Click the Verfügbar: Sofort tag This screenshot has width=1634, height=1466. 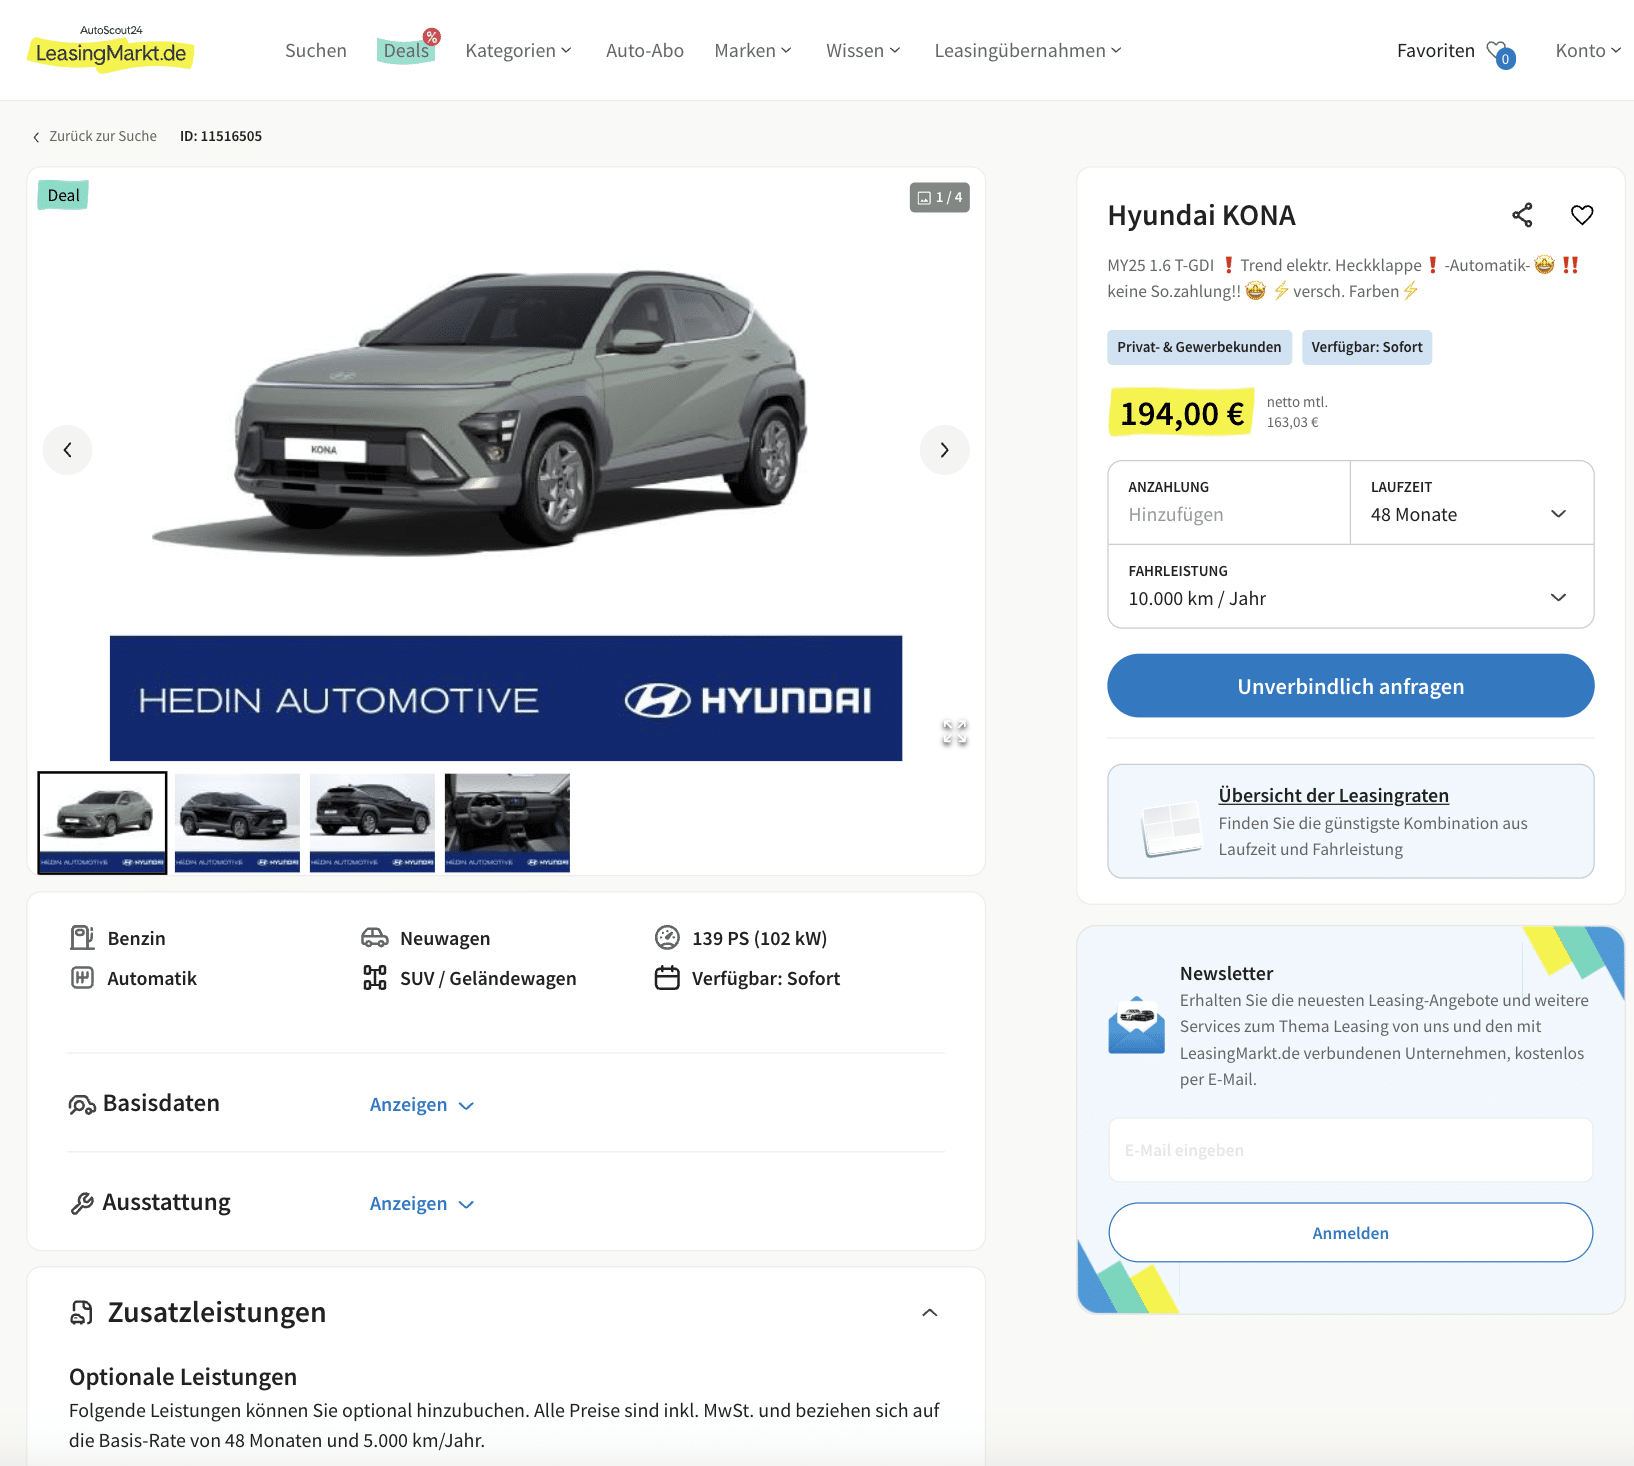1366,347
